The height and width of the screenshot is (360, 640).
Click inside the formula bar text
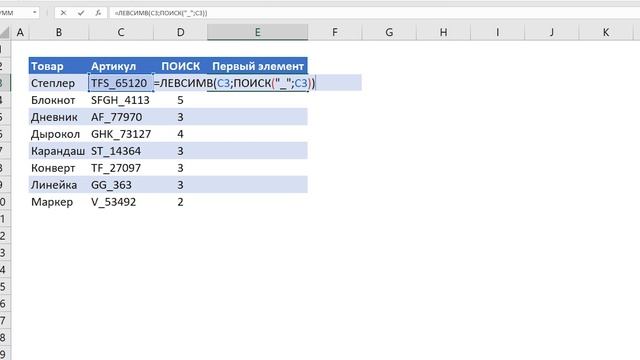(x=161, y=13)
